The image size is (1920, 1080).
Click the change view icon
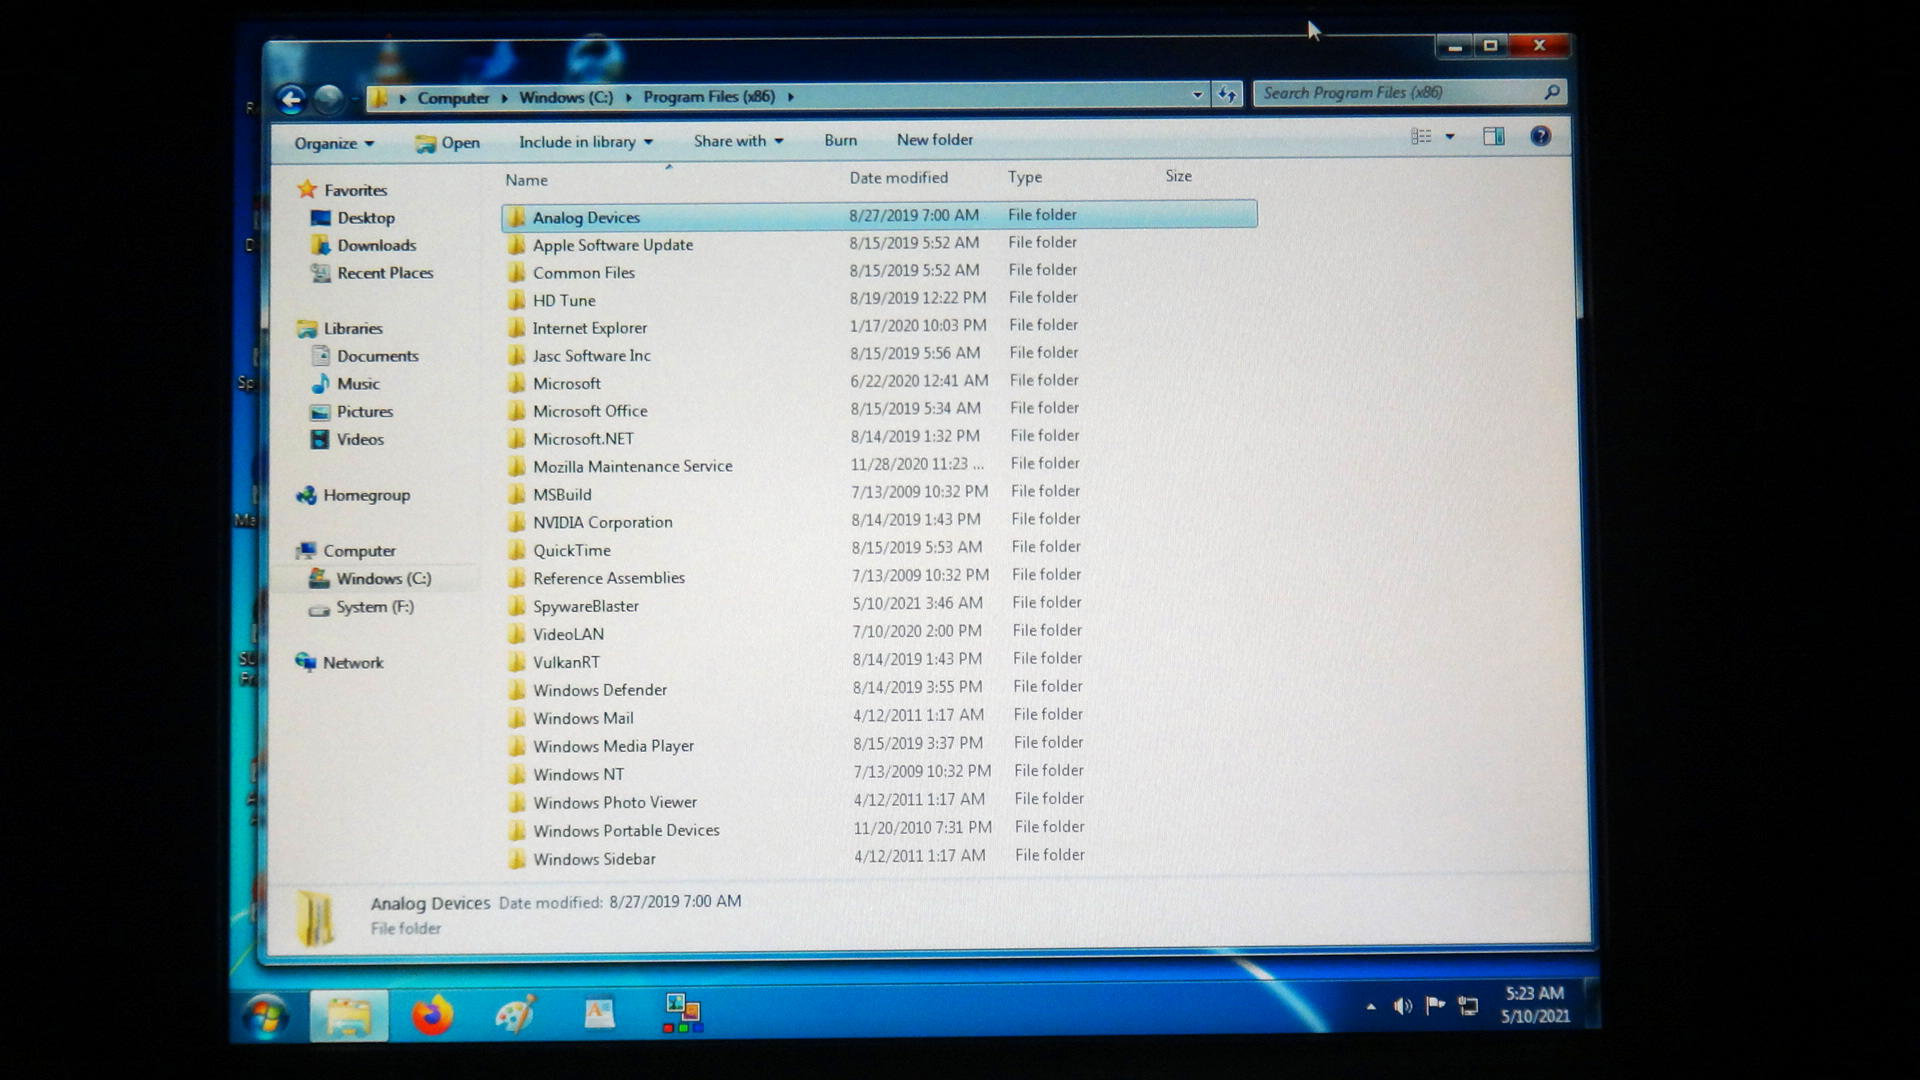pos(1421,137)
